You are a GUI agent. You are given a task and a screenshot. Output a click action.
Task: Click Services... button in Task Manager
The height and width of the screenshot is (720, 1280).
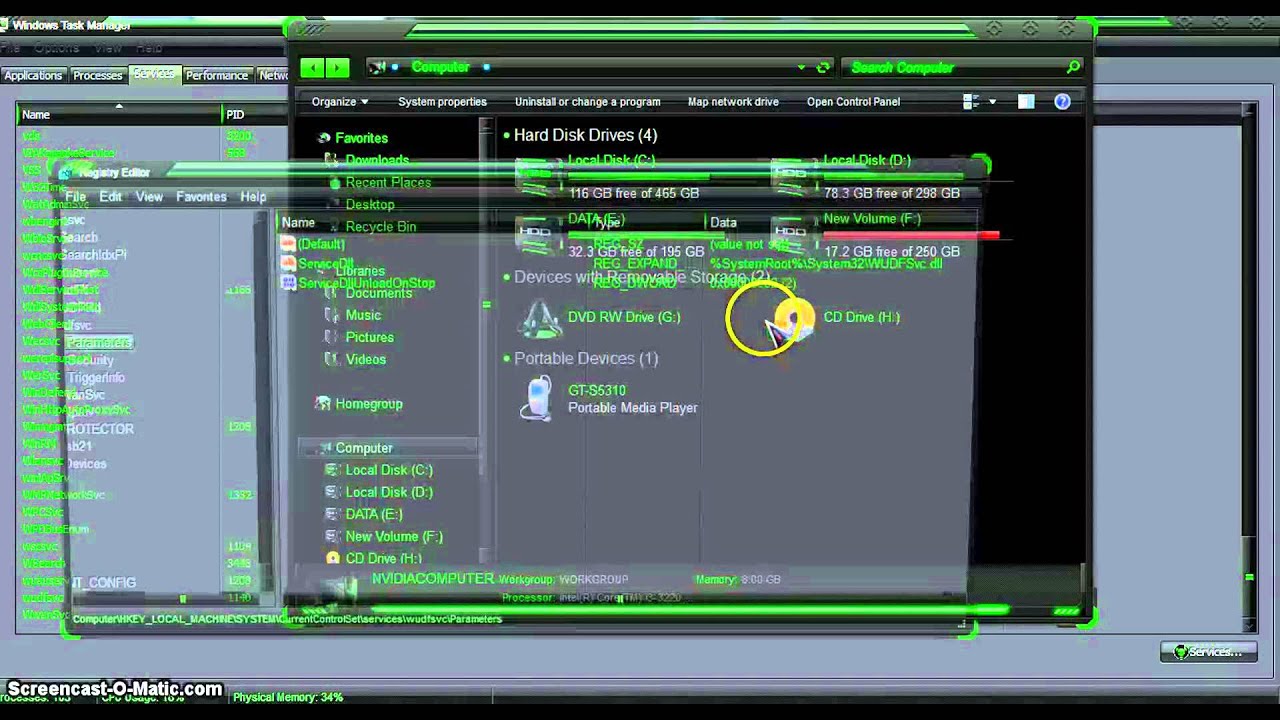(x=1208, y=652)
